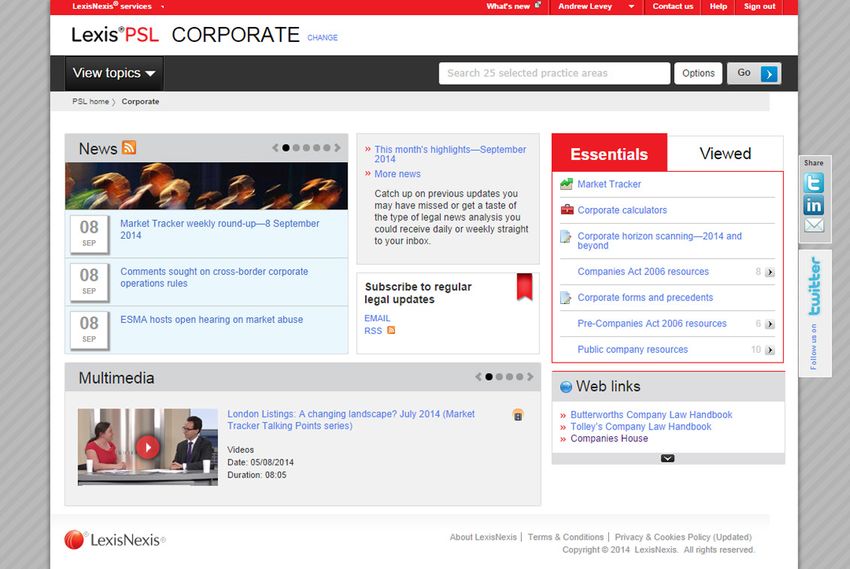Open ESMA hosts open hearing article
Image resolution: width=850 pixels, height=569 pixels.
[x=211, y=320]
